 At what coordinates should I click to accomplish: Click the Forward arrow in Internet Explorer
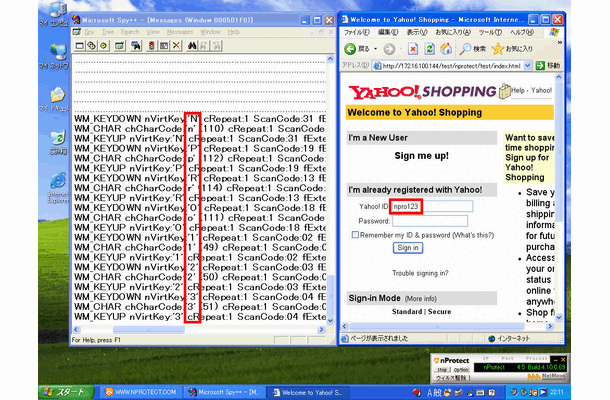point(389,49)
